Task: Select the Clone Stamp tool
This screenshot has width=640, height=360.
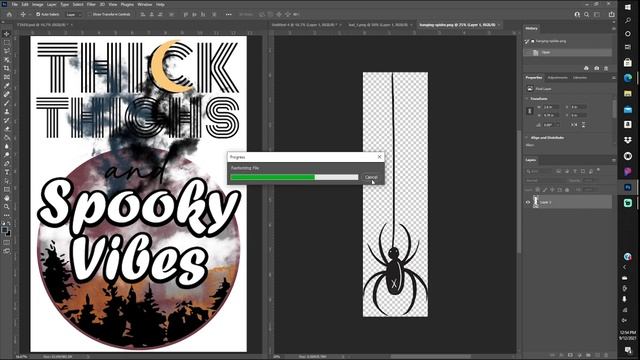Action: coord(7,111)
